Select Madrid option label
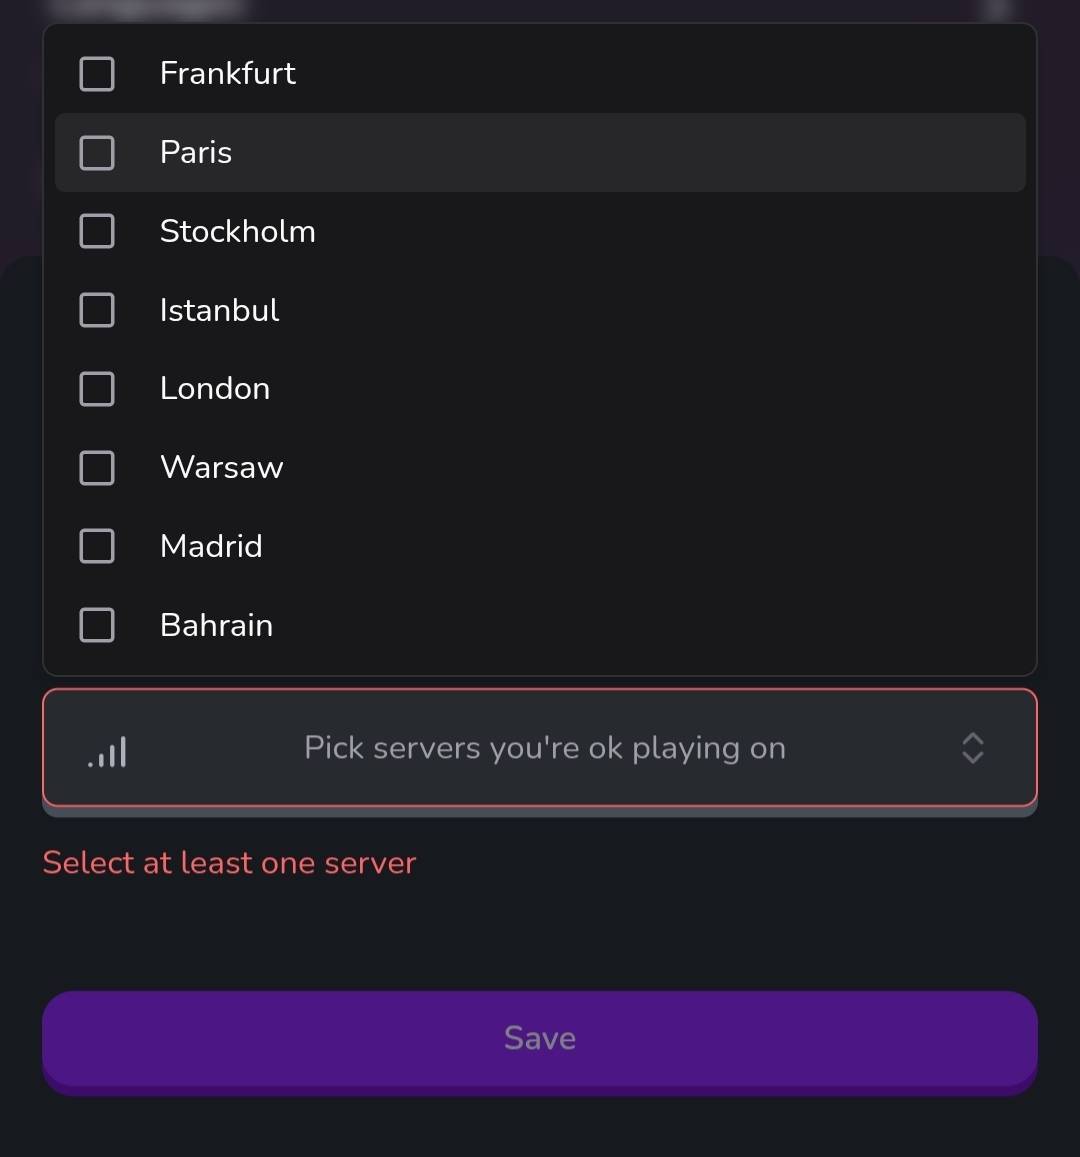 211,546
